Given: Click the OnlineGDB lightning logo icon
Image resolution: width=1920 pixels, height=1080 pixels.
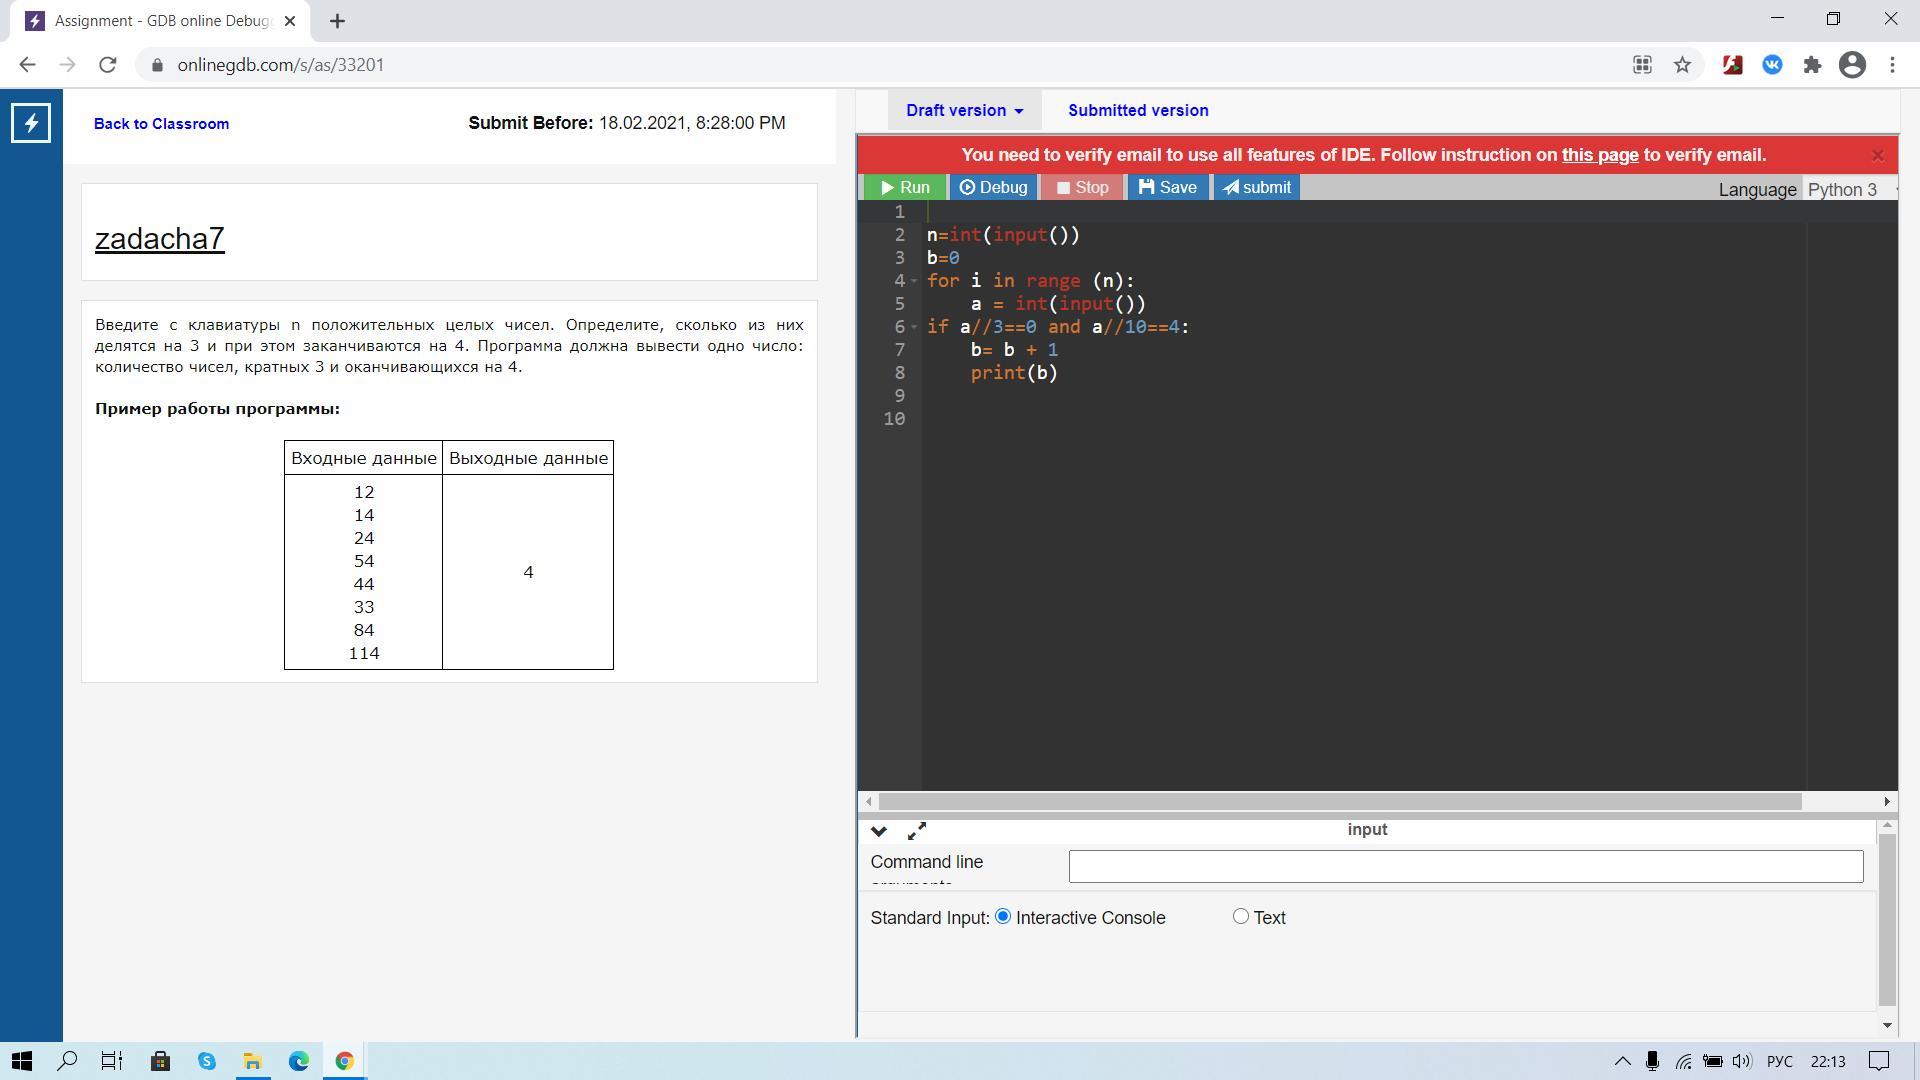Looking at the screenshot, I should 31,123.
